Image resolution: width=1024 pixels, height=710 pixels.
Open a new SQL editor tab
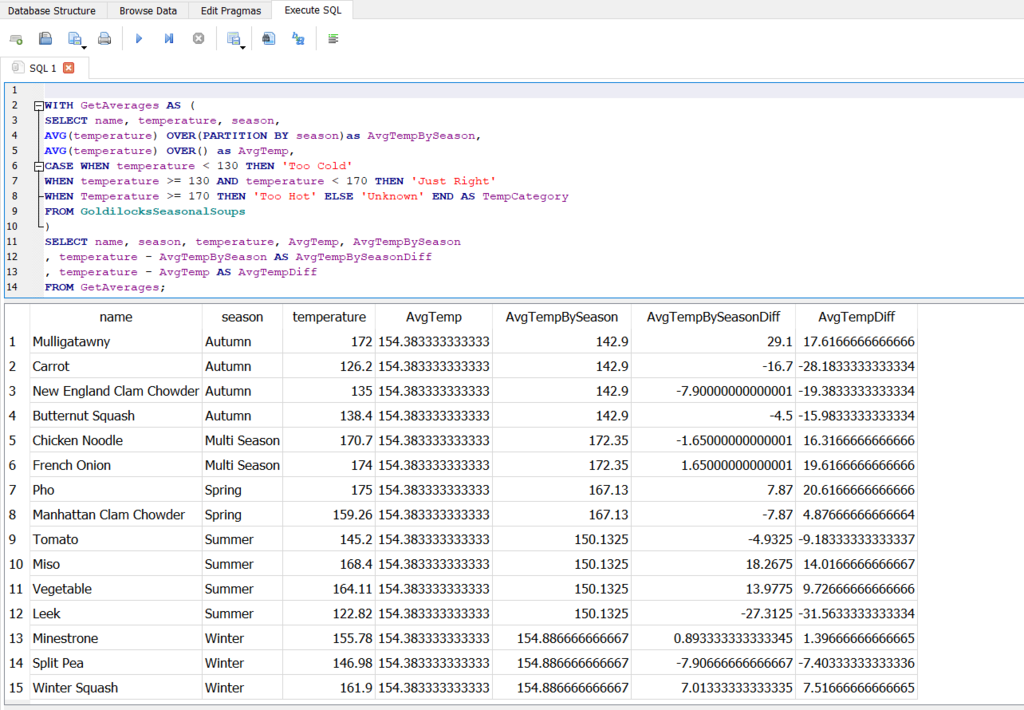click(x=16, y=38)
